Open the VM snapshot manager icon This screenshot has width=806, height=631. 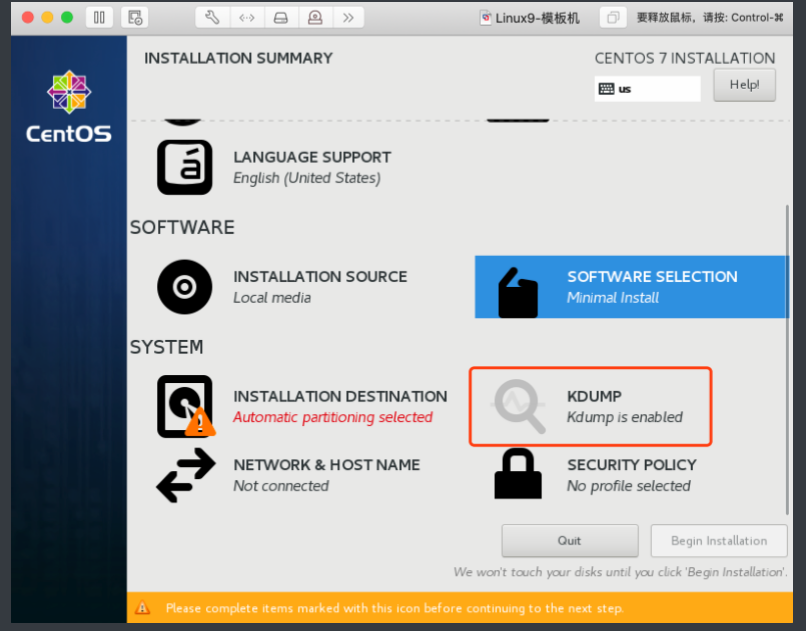pos(135,18)
